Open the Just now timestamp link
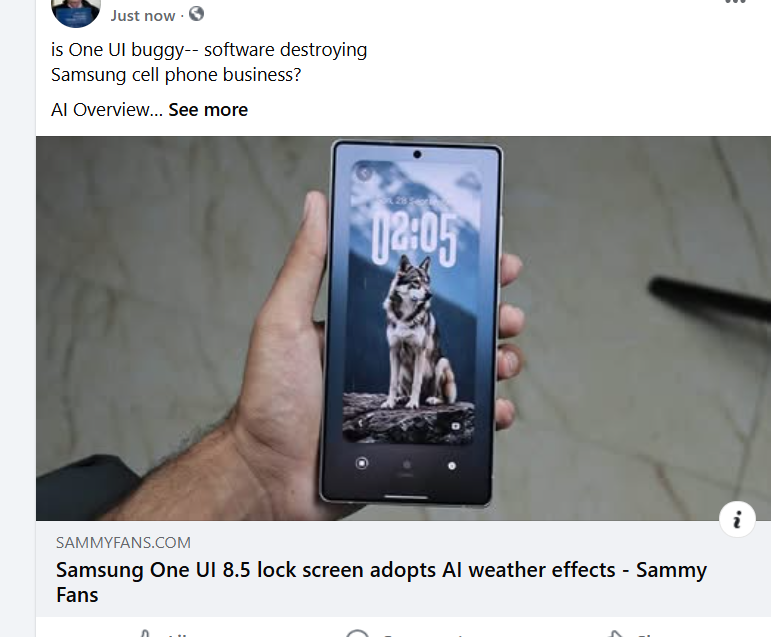Screen dimensions: 771x637 pyautogui.click(x=143, y=15)
